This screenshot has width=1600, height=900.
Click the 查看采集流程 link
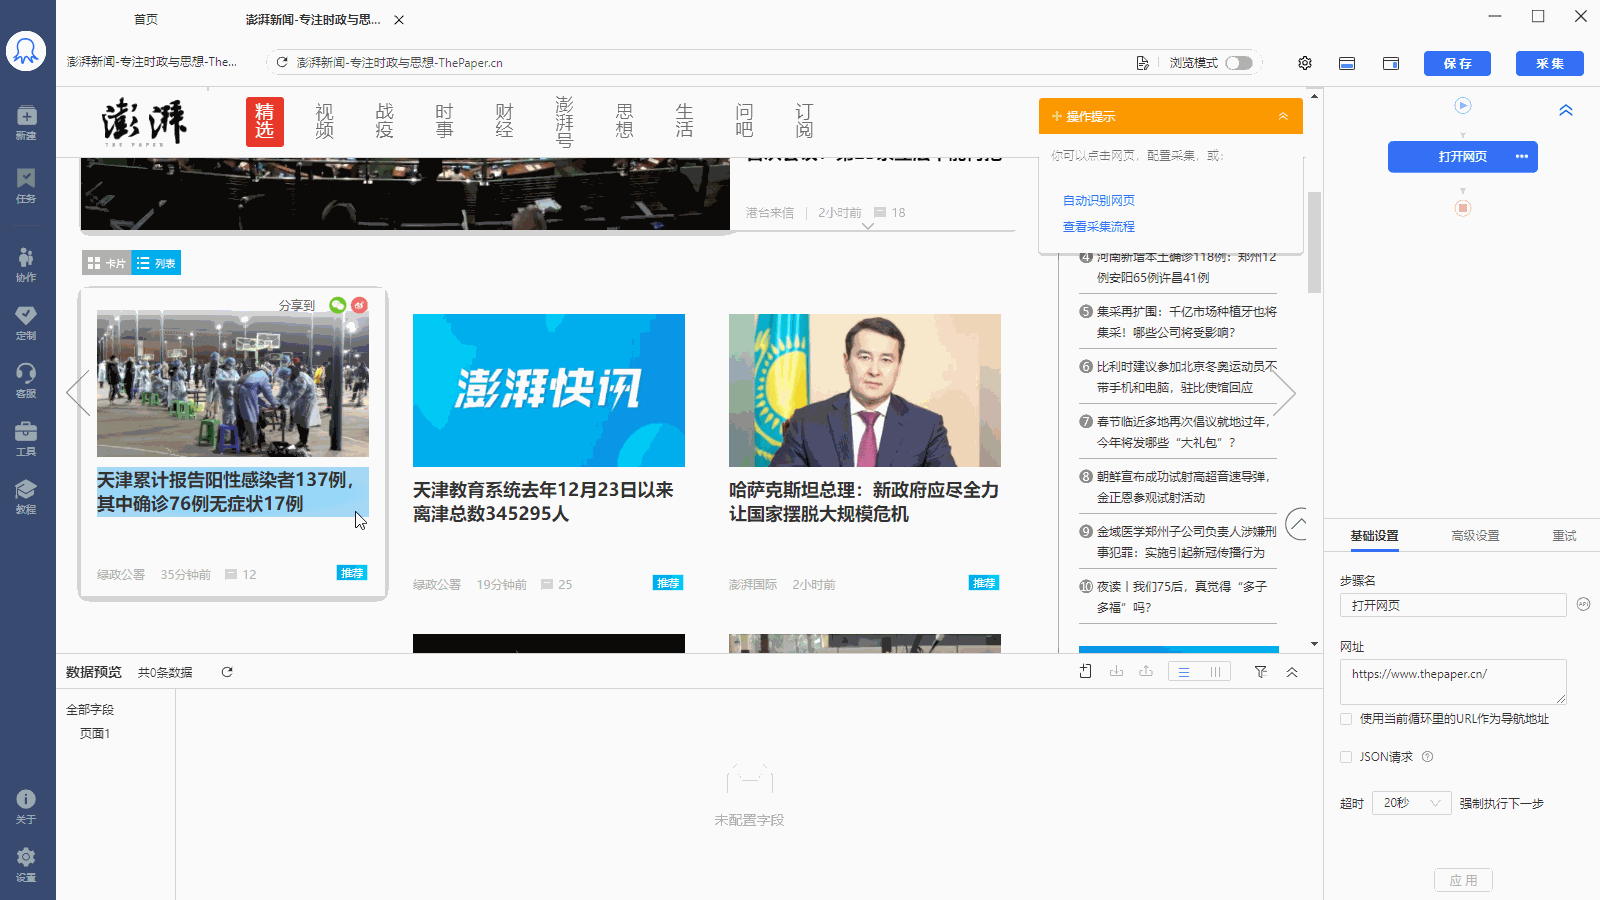[1098, 226]
